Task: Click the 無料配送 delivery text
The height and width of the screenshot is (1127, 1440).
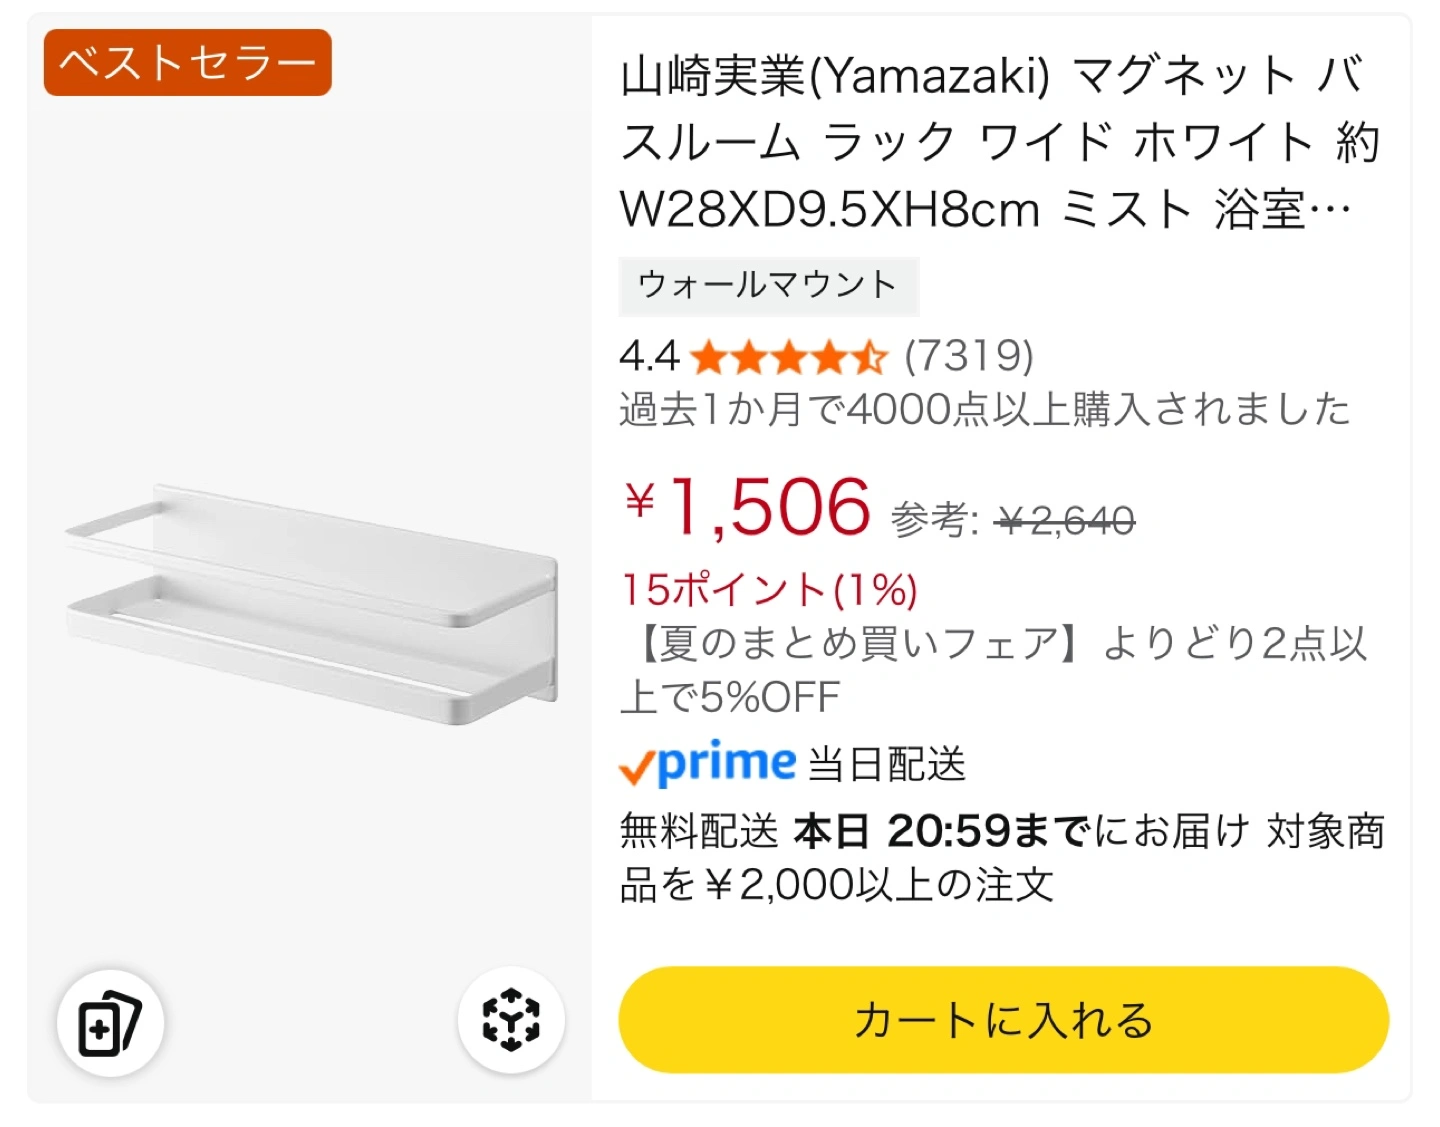Action: click(699, 831)
